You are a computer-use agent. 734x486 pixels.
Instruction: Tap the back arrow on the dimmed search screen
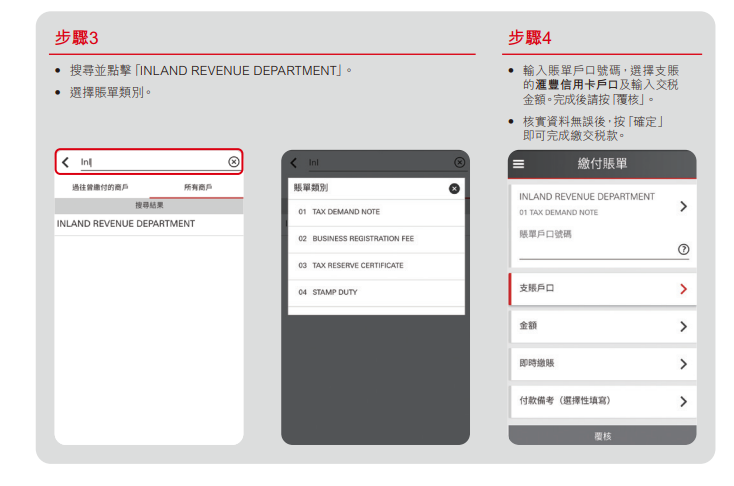294,162
